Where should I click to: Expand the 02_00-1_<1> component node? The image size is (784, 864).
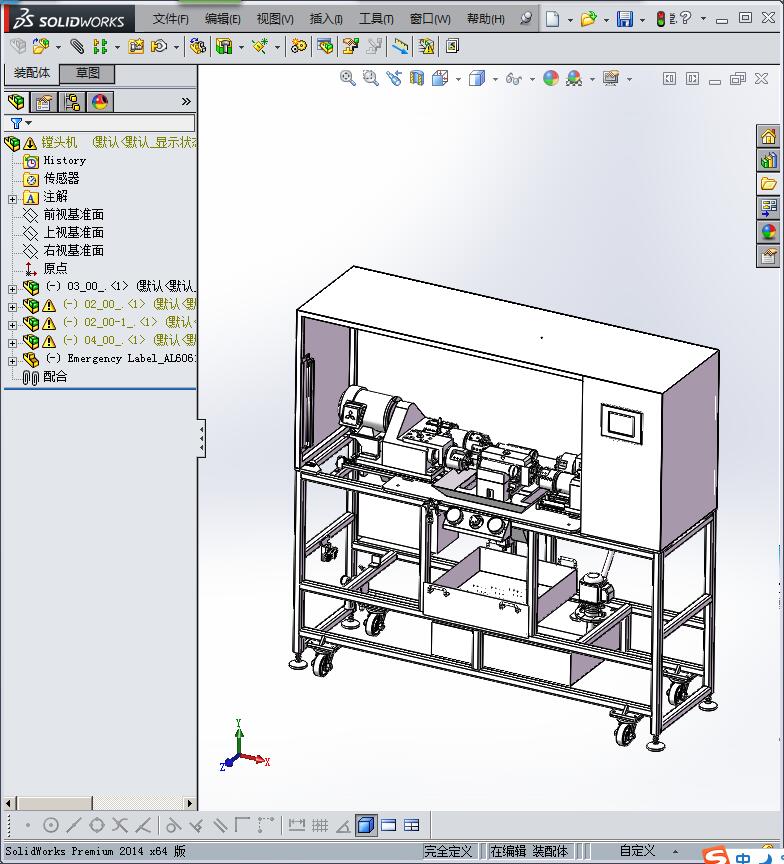(x=12, y=325)
